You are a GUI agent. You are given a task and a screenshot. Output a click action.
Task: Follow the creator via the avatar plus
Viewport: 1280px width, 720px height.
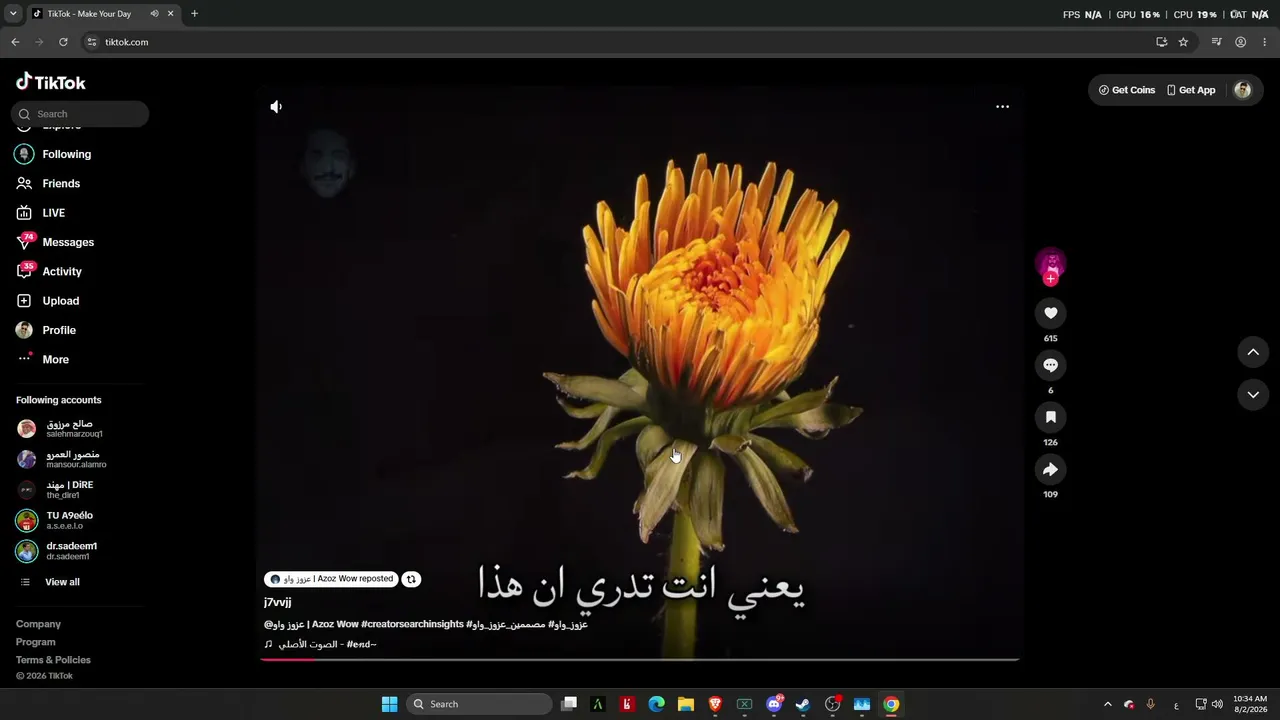[x=1050, y=279]
